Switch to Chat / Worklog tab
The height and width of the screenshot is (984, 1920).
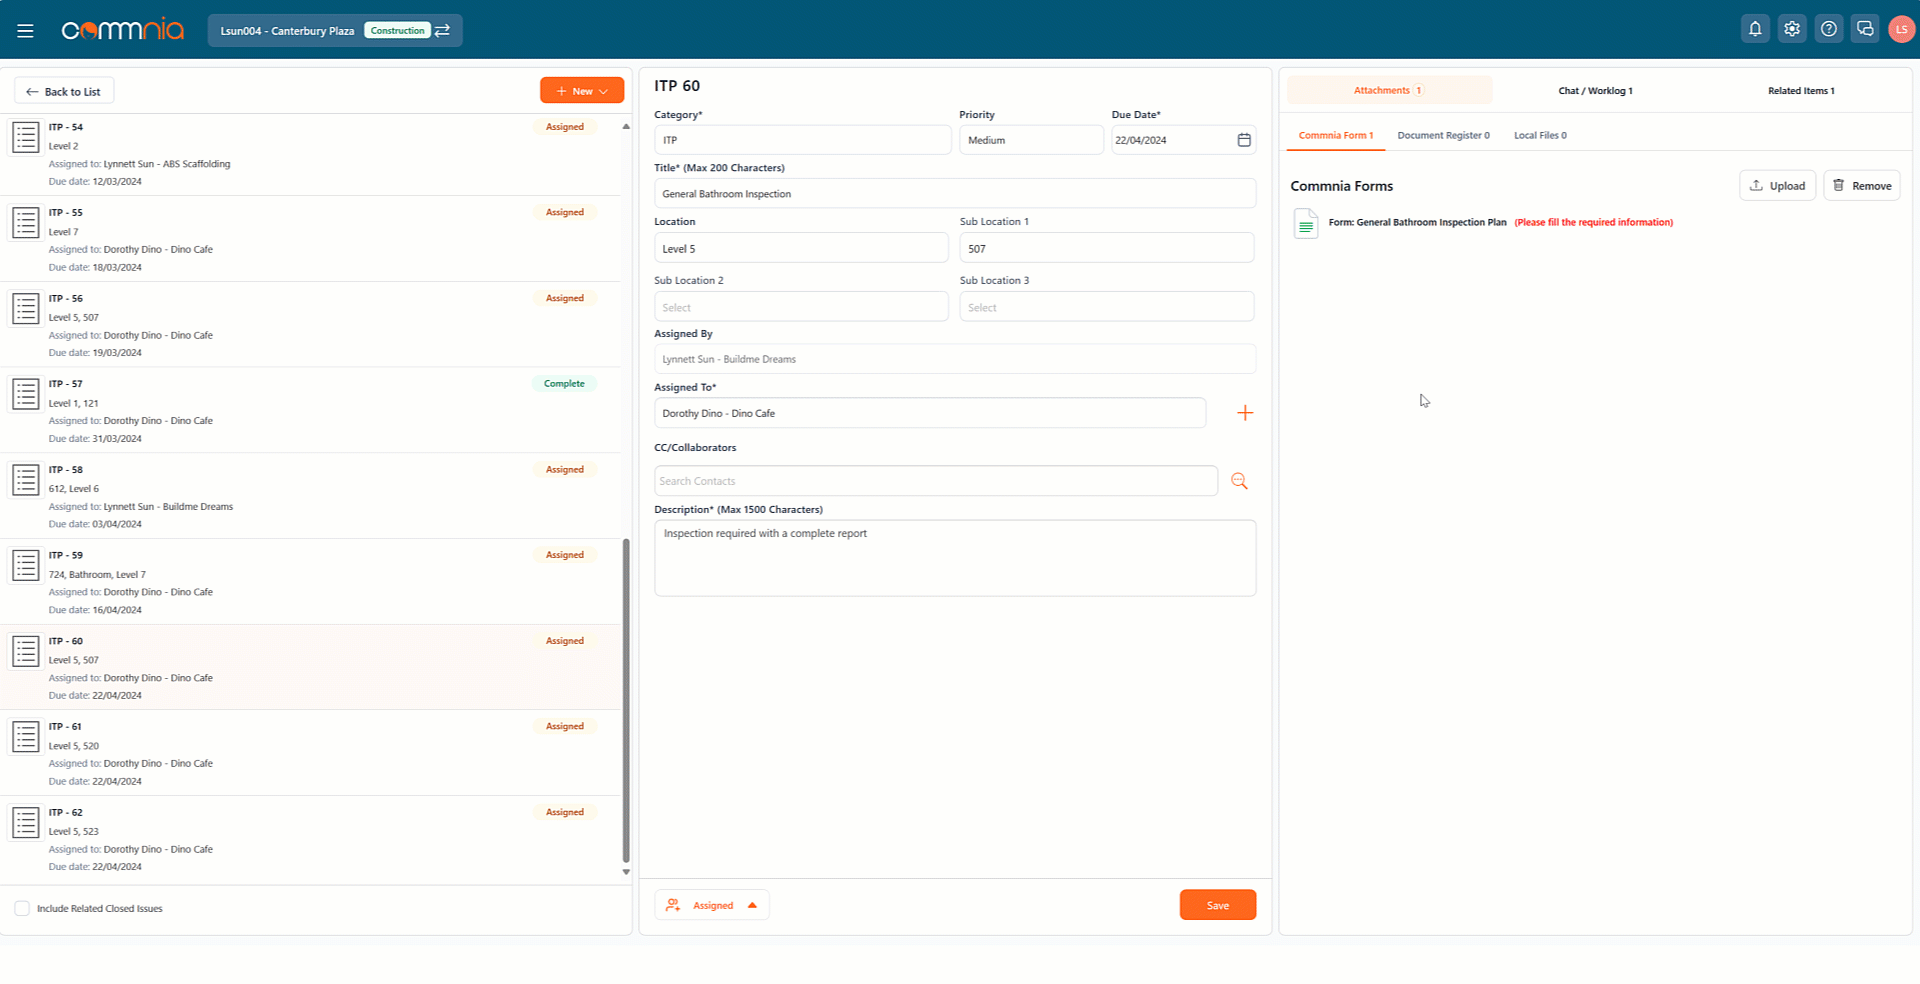tap(1595, 90)
